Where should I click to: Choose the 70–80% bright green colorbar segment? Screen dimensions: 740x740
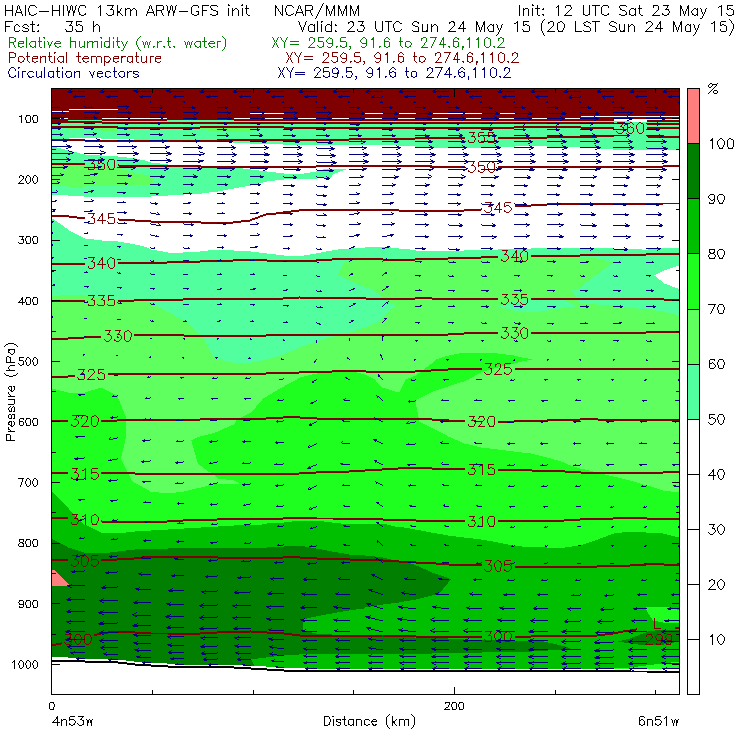tap(693, 281)
